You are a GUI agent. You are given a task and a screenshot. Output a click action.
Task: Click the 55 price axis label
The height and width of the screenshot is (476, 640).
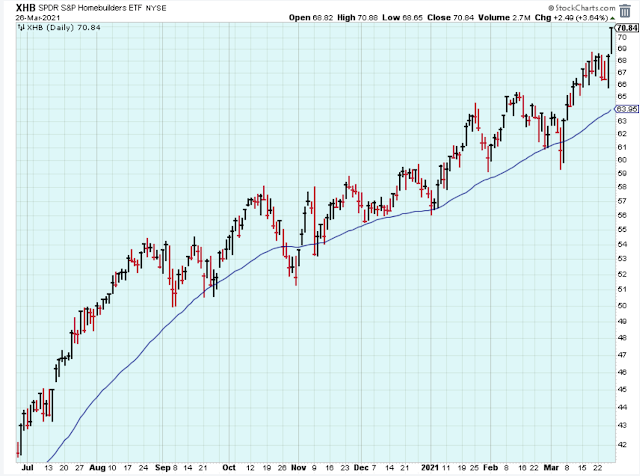pos(622,230)
